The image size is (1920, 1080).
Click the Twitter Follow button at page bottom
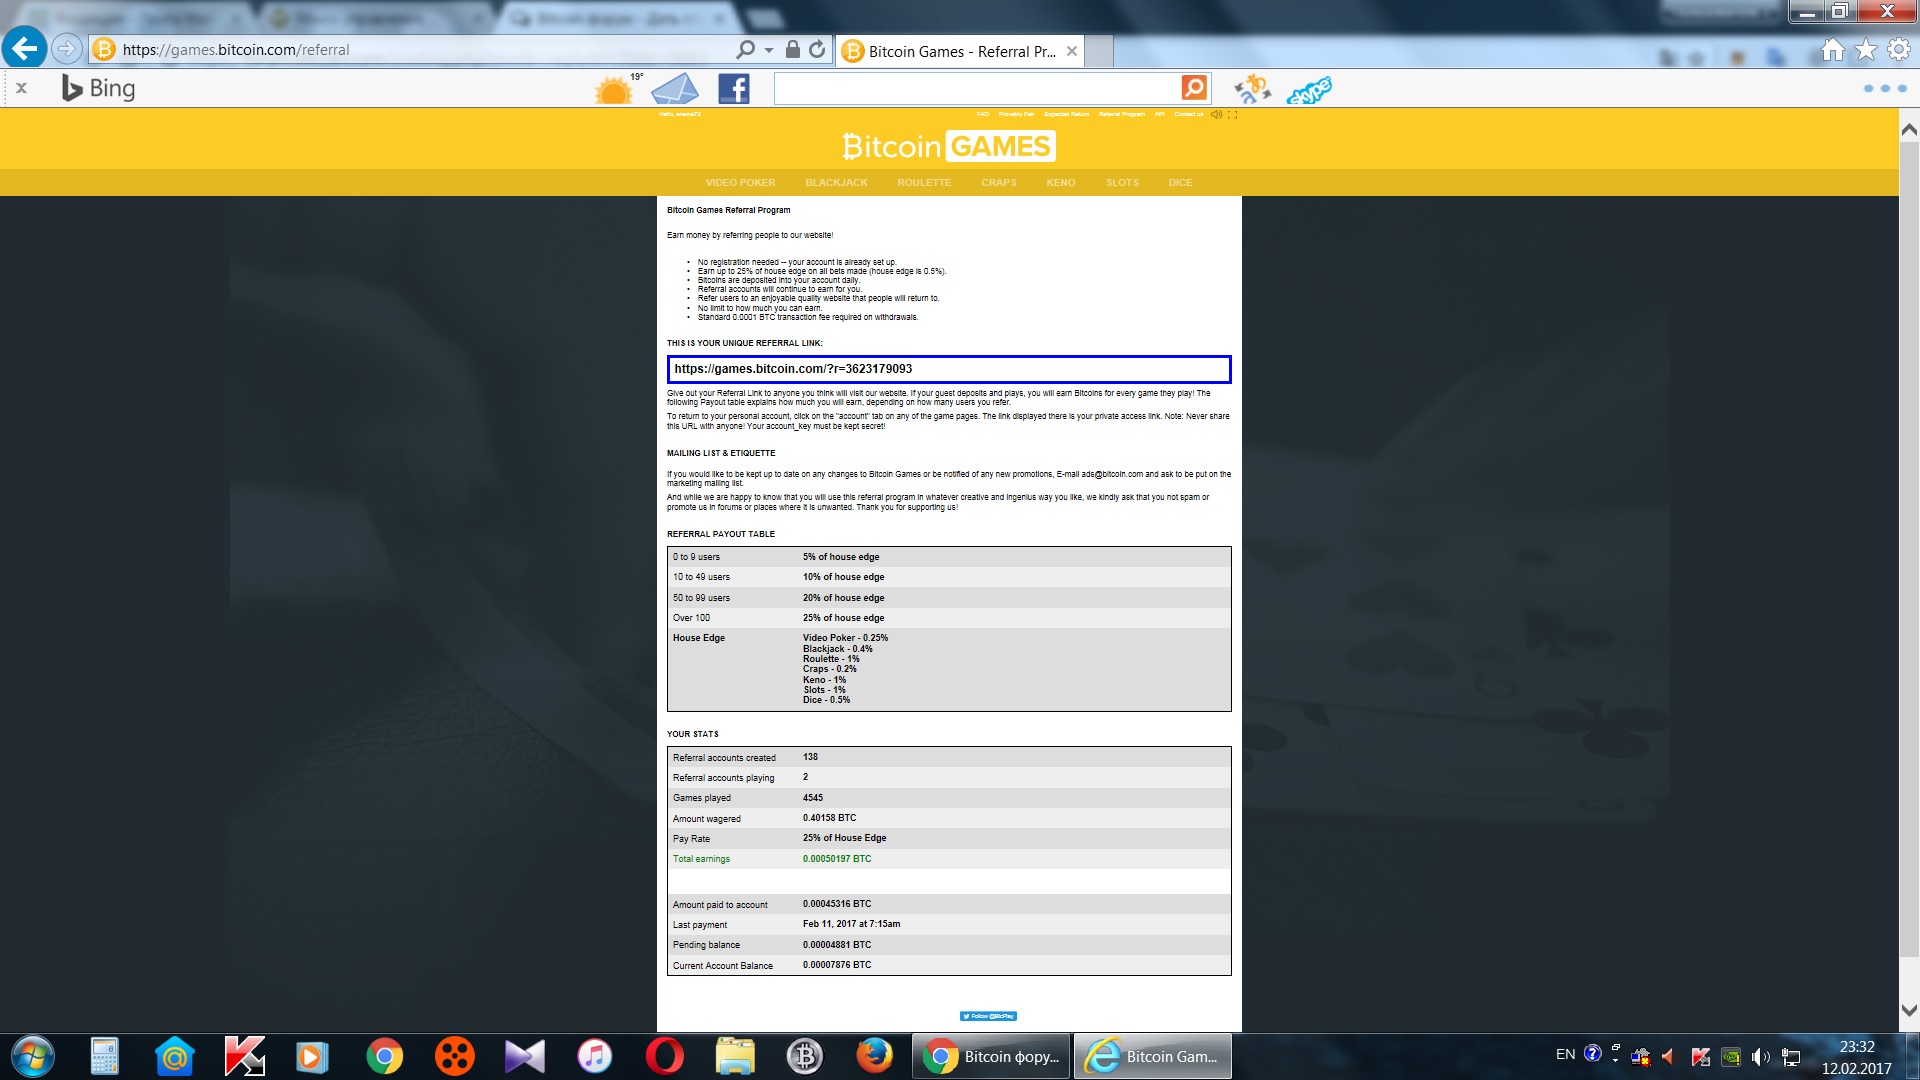click(988, 1016)
